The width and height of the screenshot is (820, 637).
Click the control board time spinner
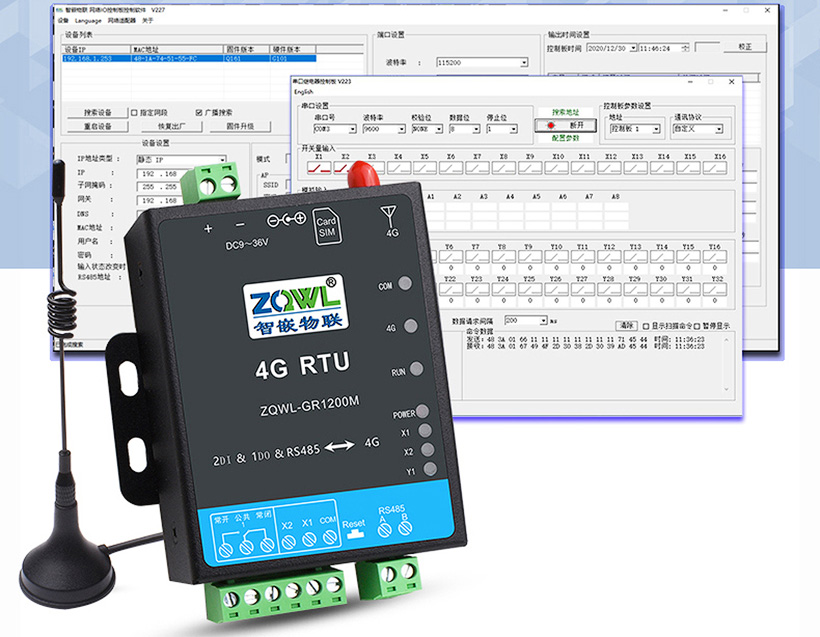(x=684, y=47)
